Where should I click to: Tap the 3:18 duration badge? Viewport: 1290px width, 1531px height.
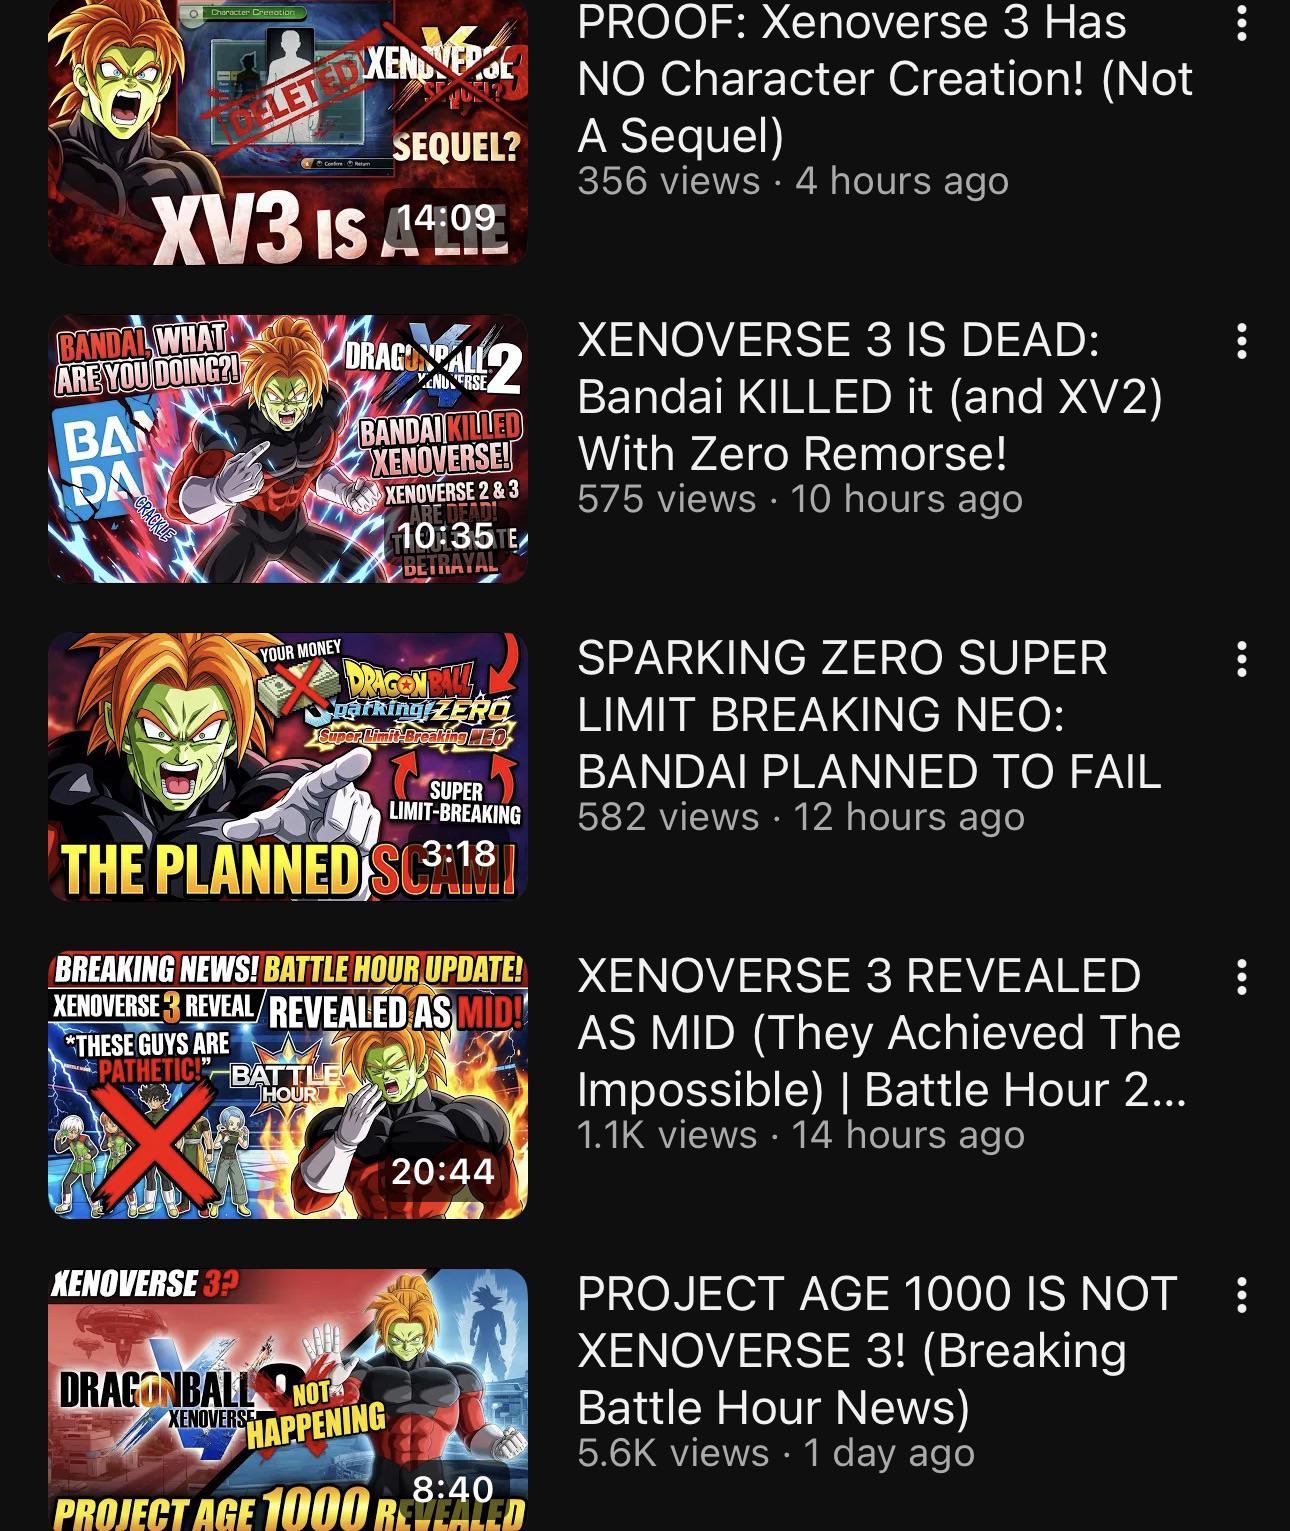tap(459, 853)
